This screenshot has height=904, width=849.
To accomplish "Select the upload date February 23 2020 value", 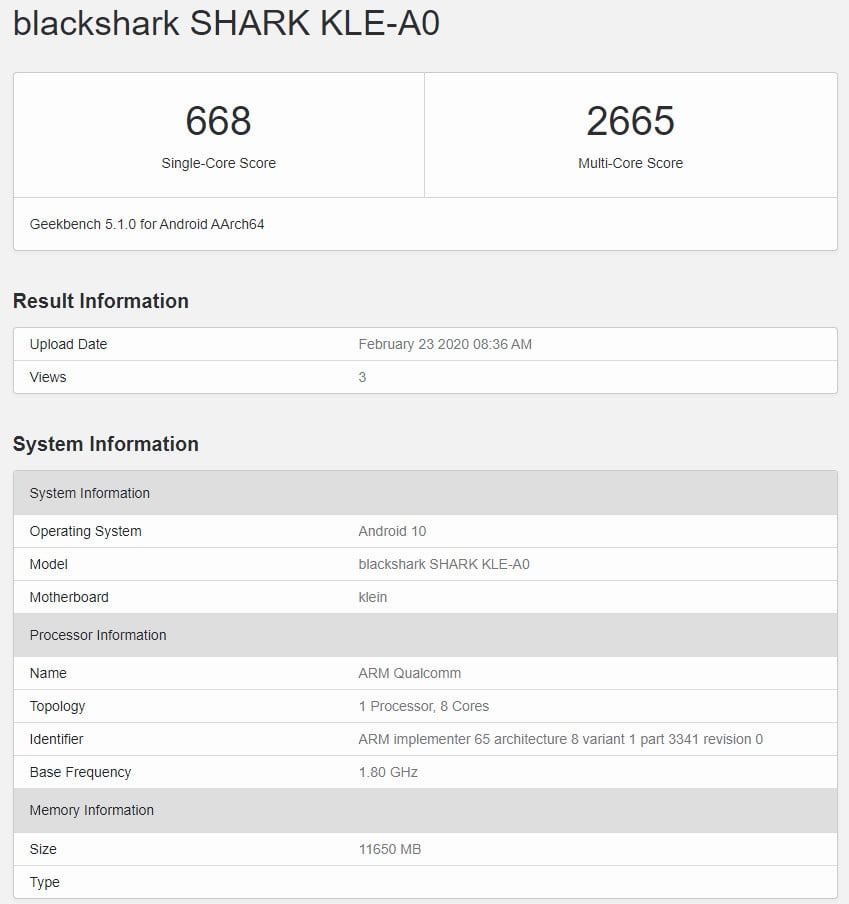I will click(445, 344).
